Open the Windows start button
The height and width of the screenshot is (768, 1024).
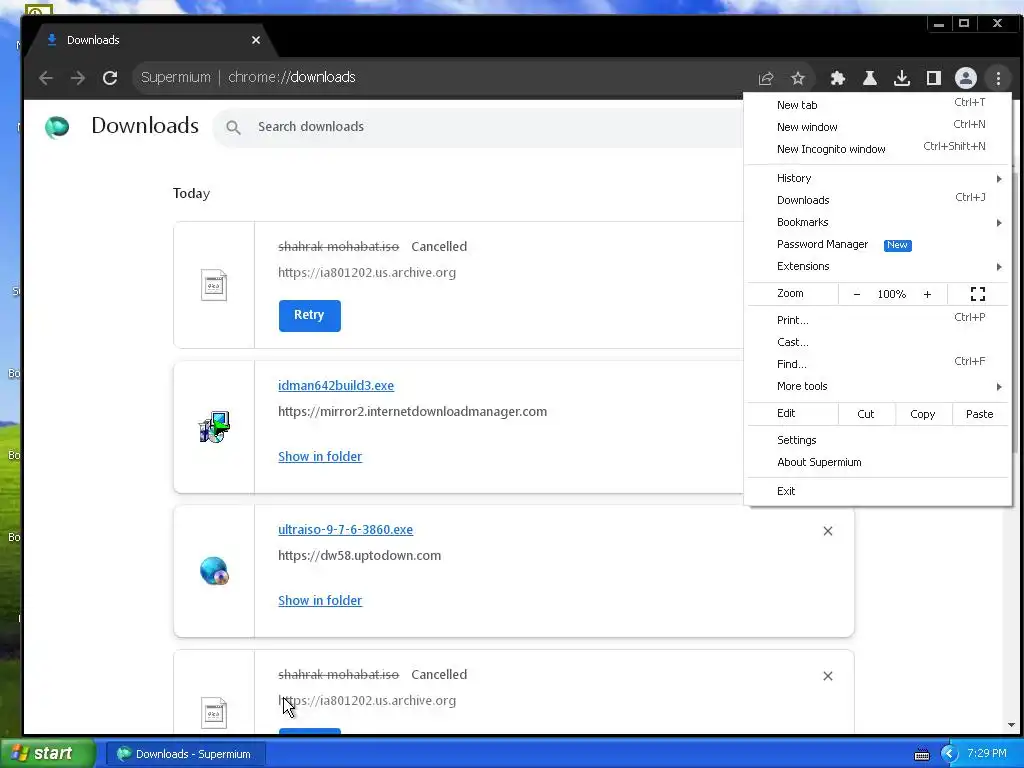click(47, 754)
